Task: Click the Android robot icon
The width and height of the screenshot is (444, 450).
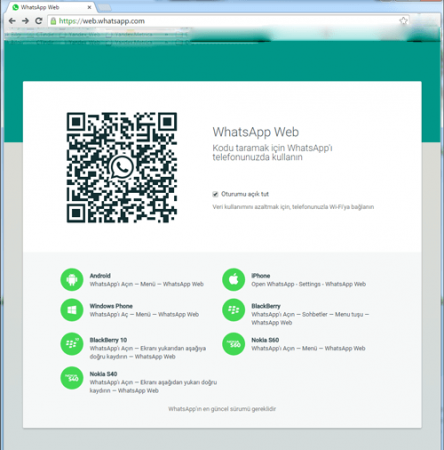Action: [x=72, y=280]
